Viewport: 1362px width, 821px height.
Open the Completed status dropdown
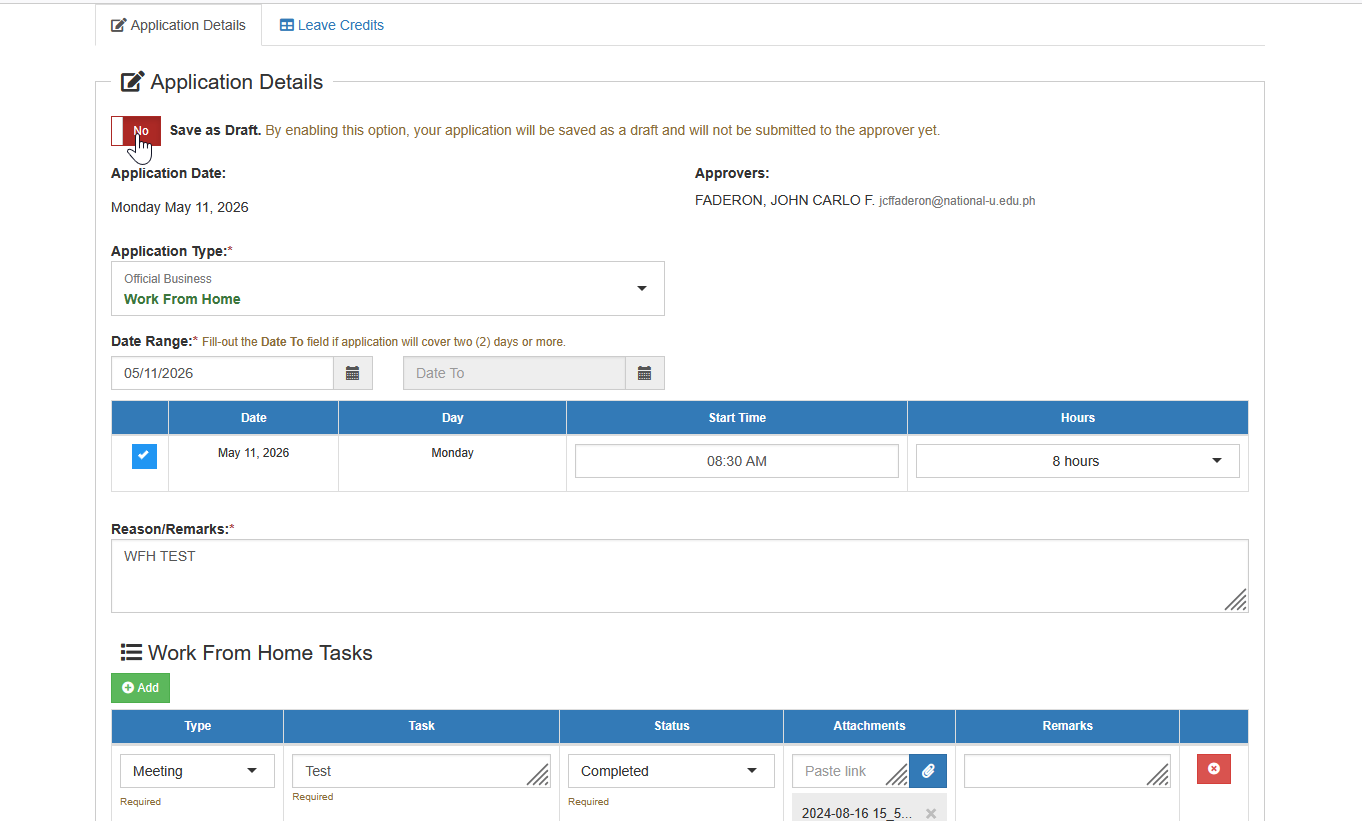(671, 771)
